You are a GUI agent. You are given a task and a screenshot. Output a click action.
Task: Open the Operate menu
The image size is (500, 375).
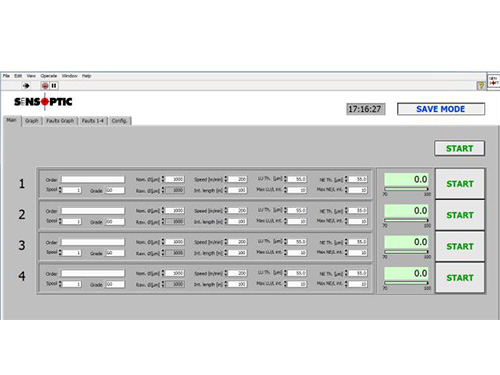49,76
